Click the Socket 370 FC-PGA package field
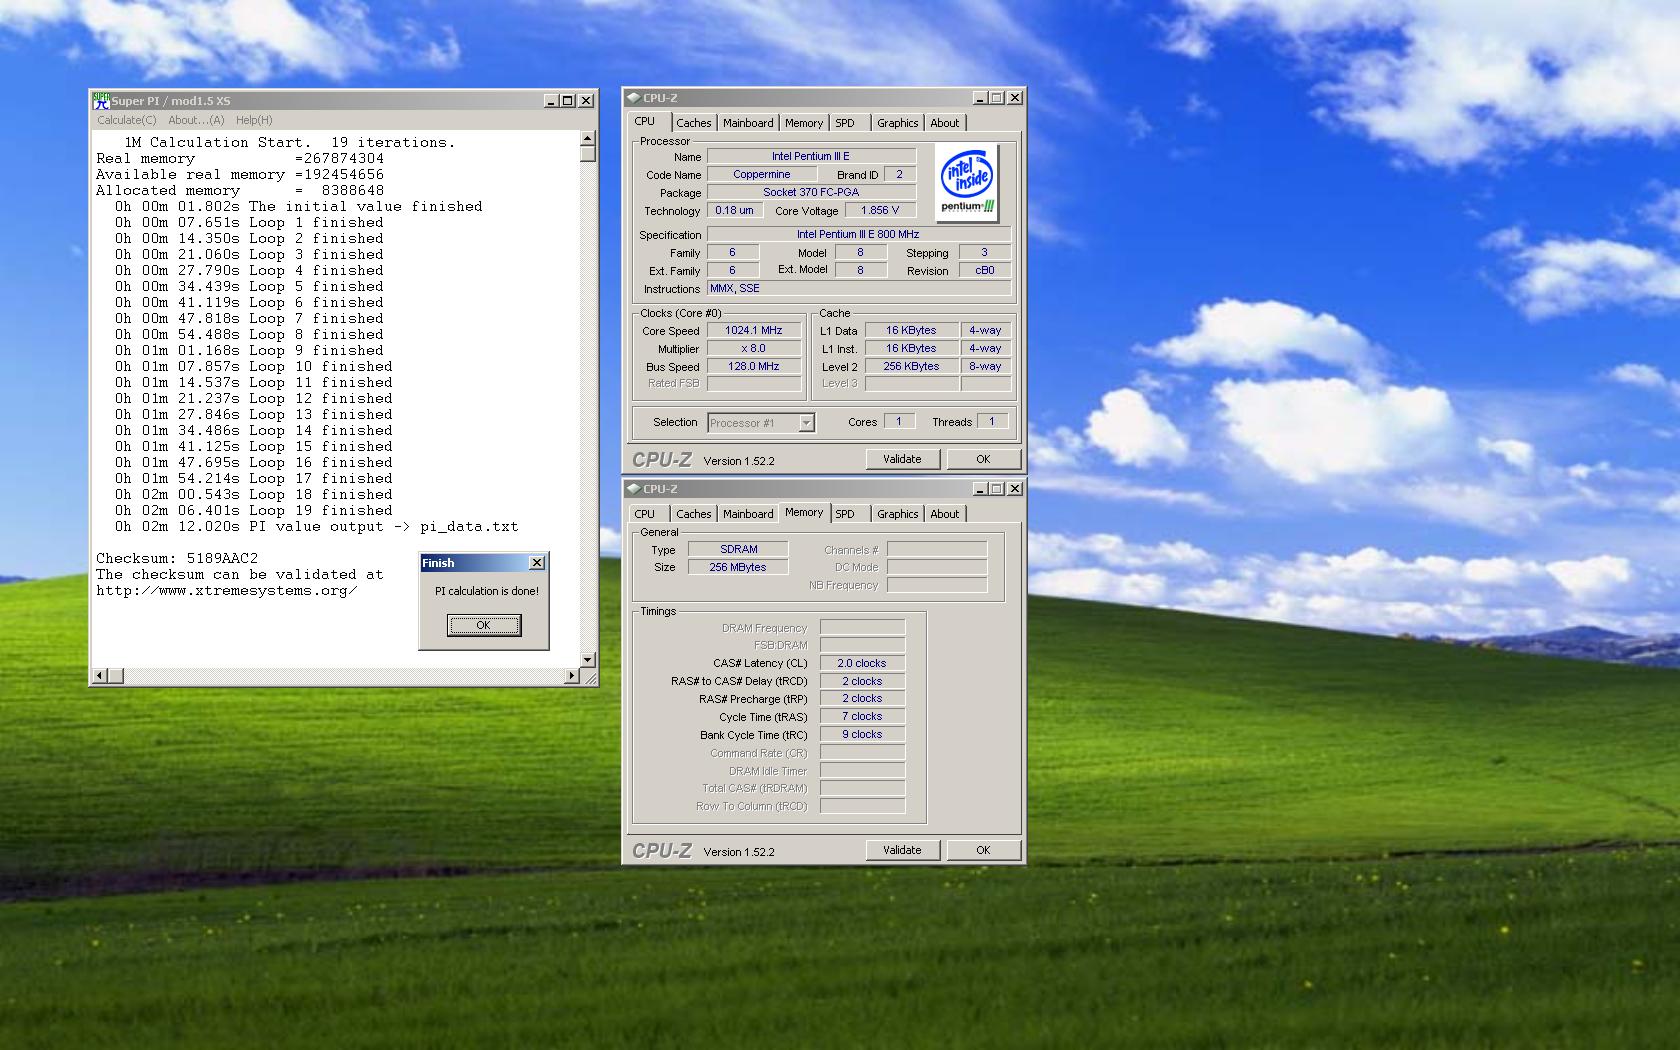 click(x=811, y=192)
